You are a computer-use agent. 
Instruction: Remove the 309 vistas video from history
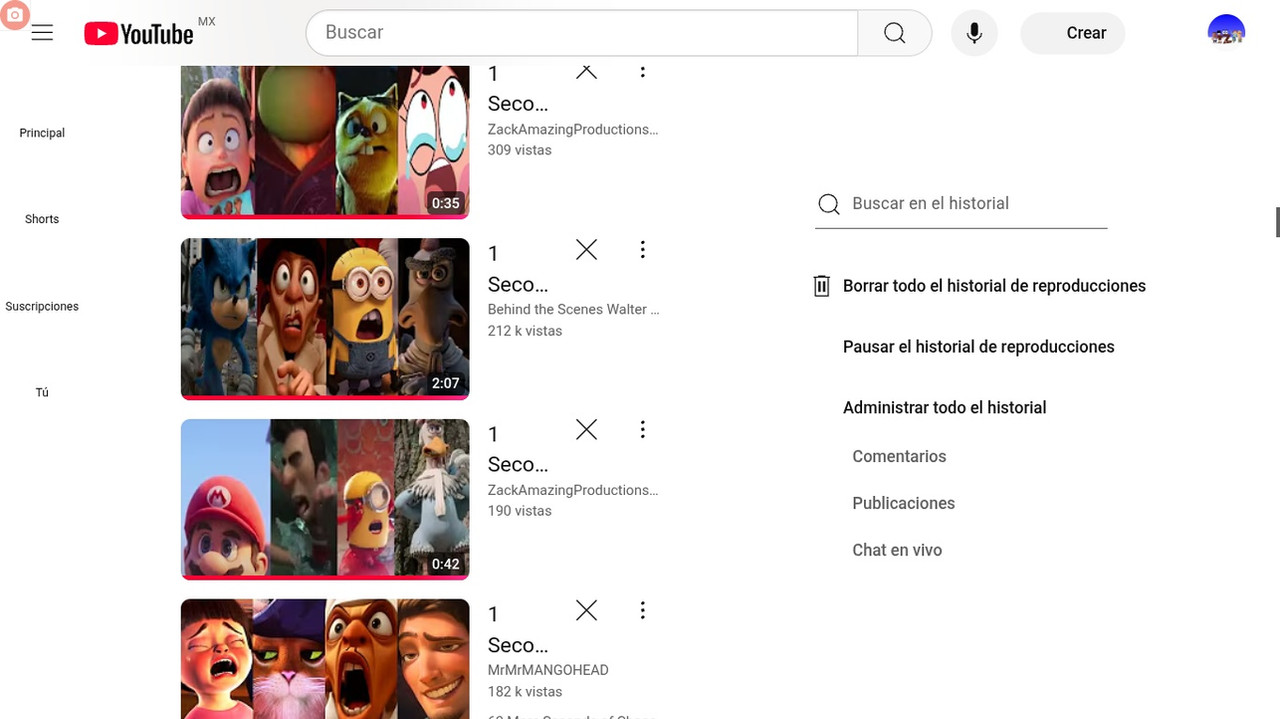(587, 71)
